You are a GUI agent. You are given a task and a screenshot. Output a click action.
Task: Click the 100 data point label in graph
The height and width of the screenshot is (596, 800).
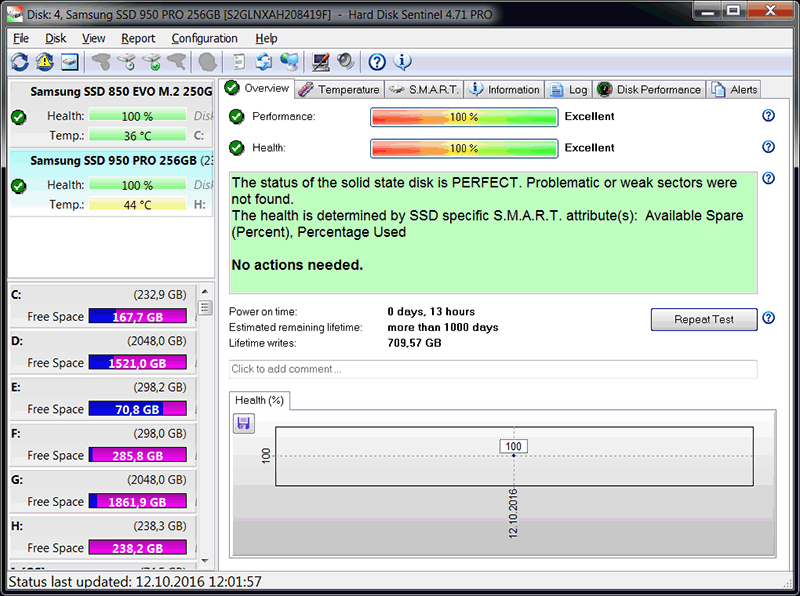513,446
